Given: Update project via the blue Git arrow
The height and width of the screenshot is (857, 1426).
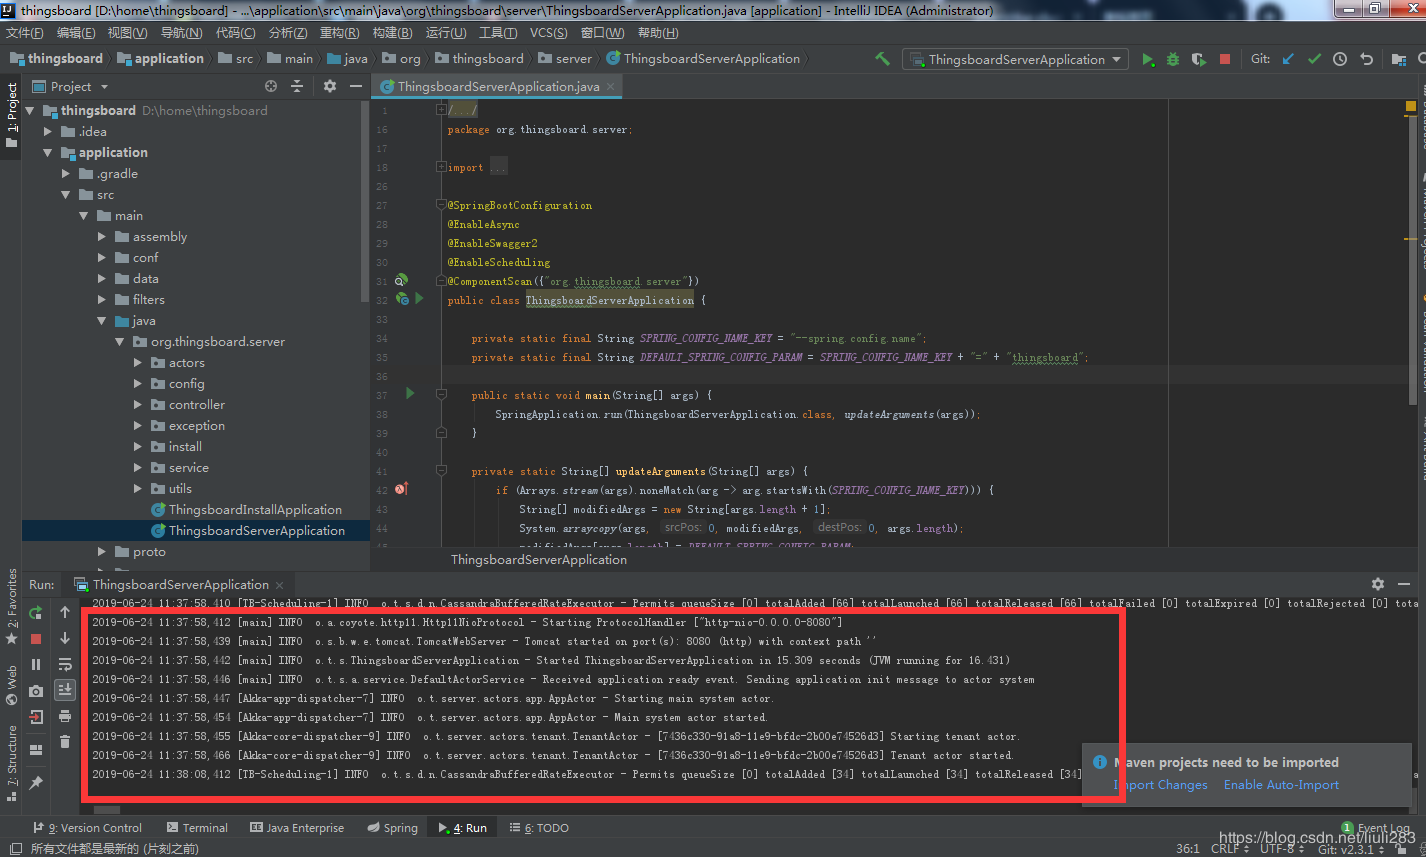Looking at the screenshot, I should [1288, 59].
